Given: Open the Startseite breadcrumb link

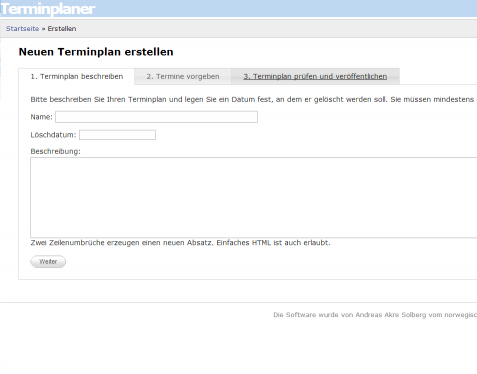Looking at the screenshot, I should pos(22,29).
